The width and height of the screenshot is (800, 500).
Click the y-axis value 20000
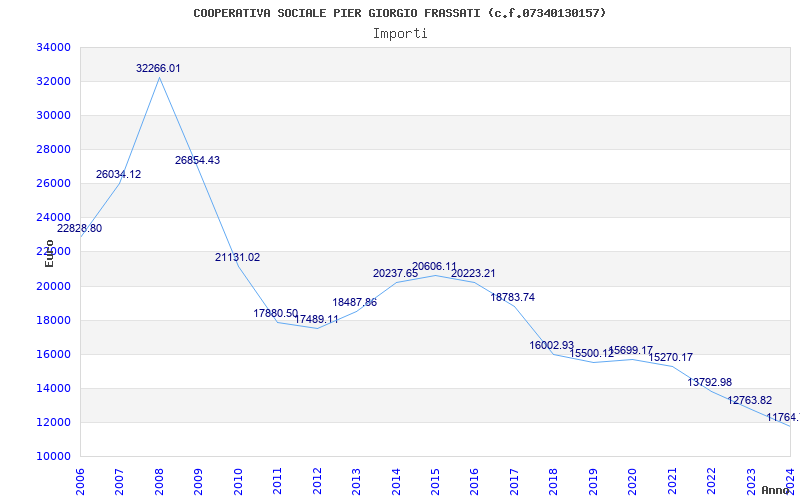click(x=53, y=286)
